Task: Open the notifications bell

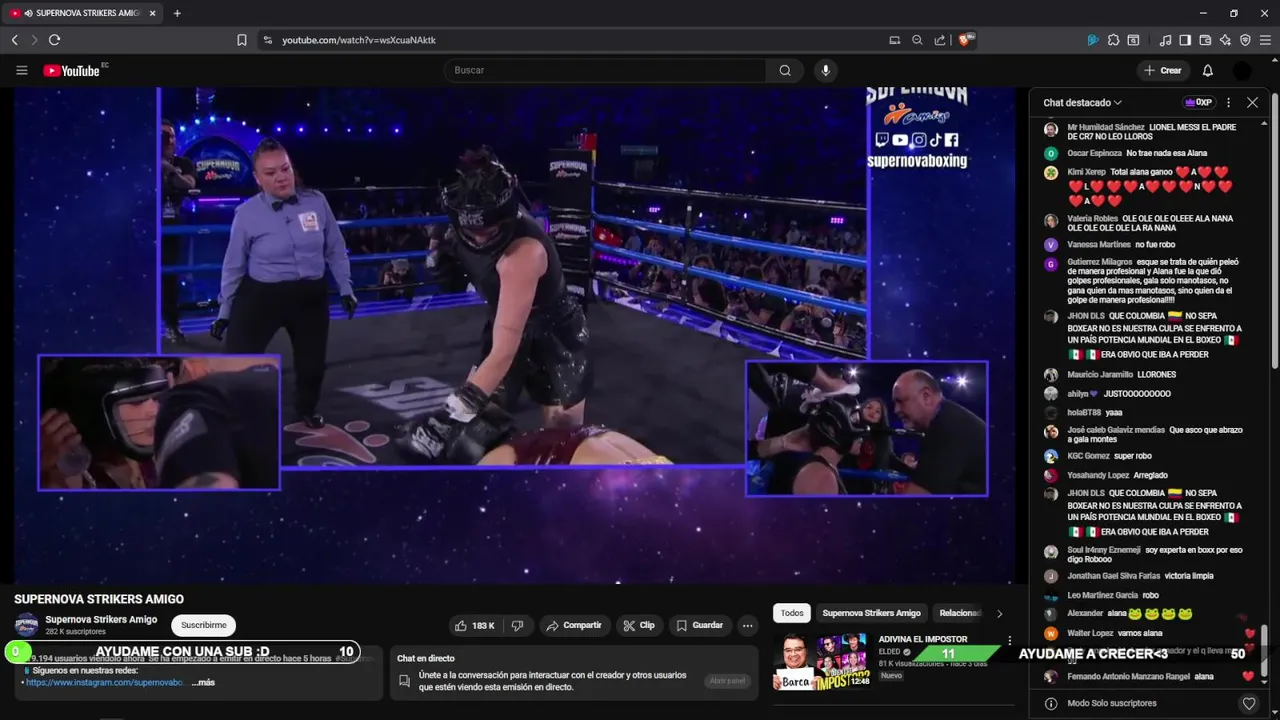Action: point(1207,70)
